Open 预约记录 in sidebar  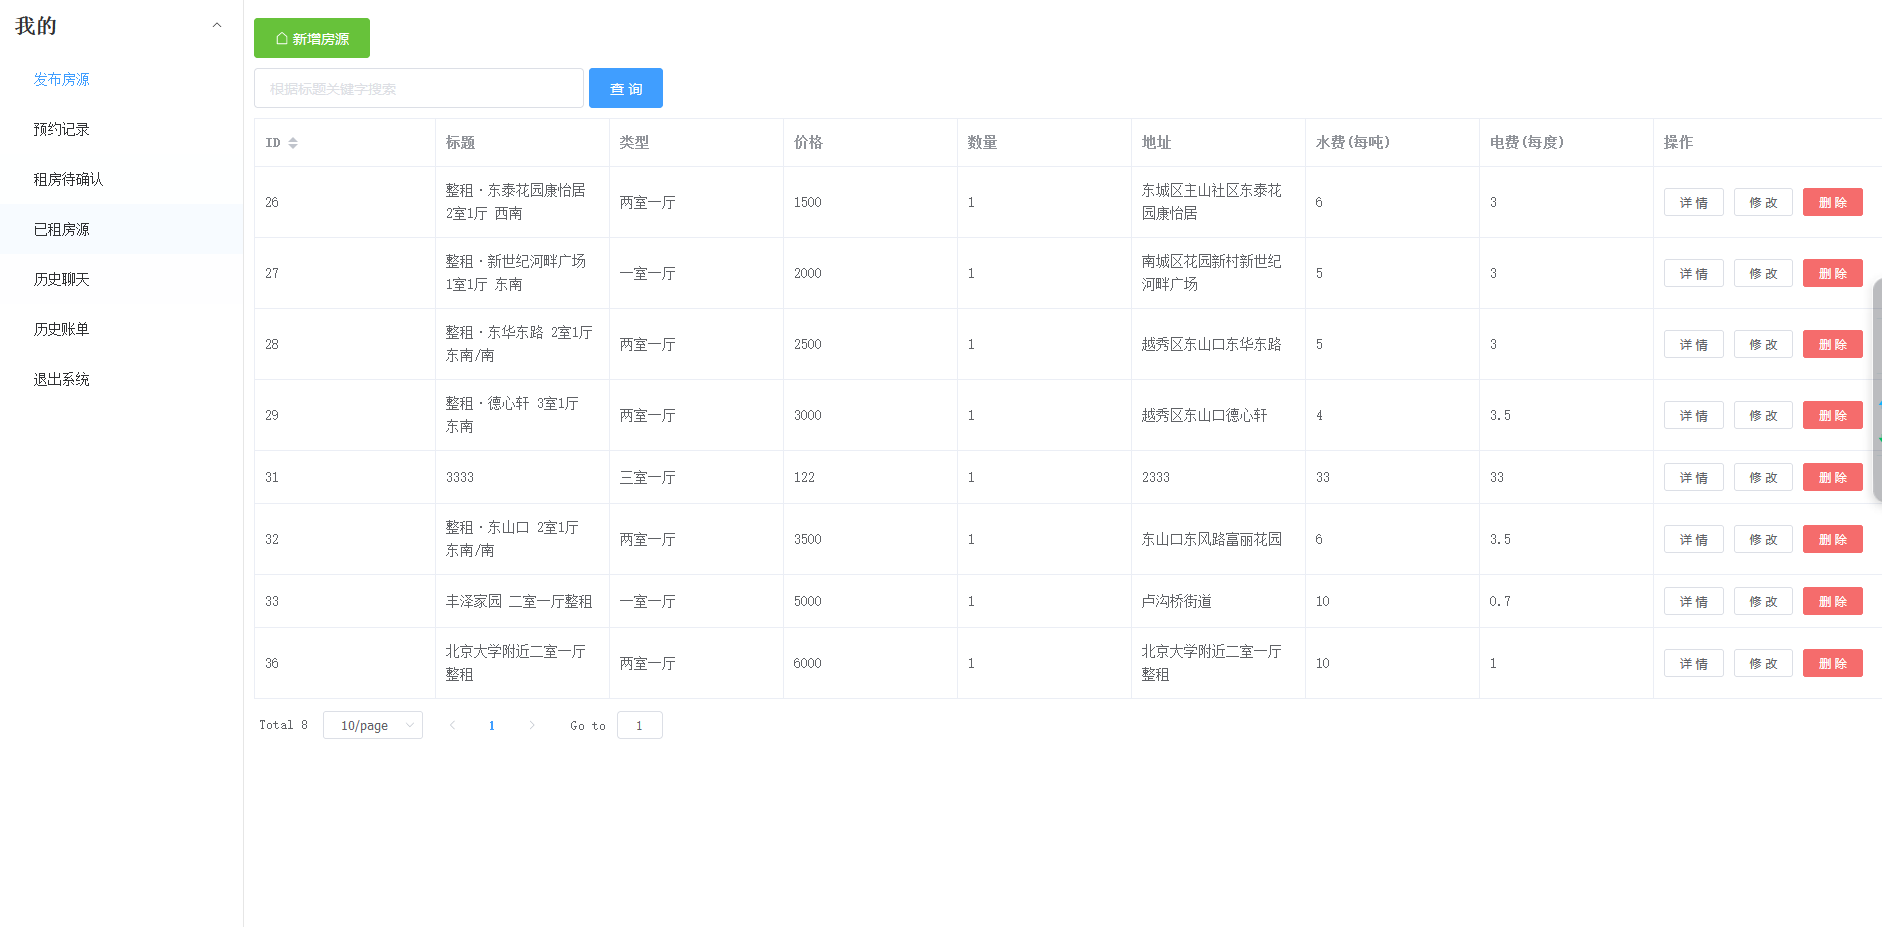[x=61, y=129]
